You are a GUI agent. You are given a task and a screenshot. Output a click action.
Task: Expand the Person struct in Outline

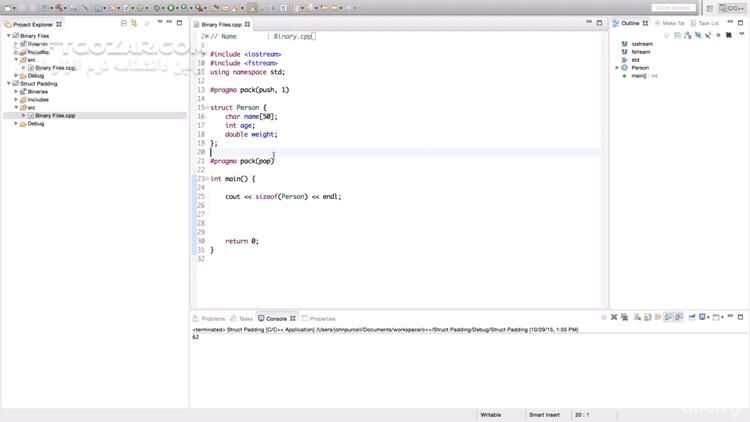(618, 68)
